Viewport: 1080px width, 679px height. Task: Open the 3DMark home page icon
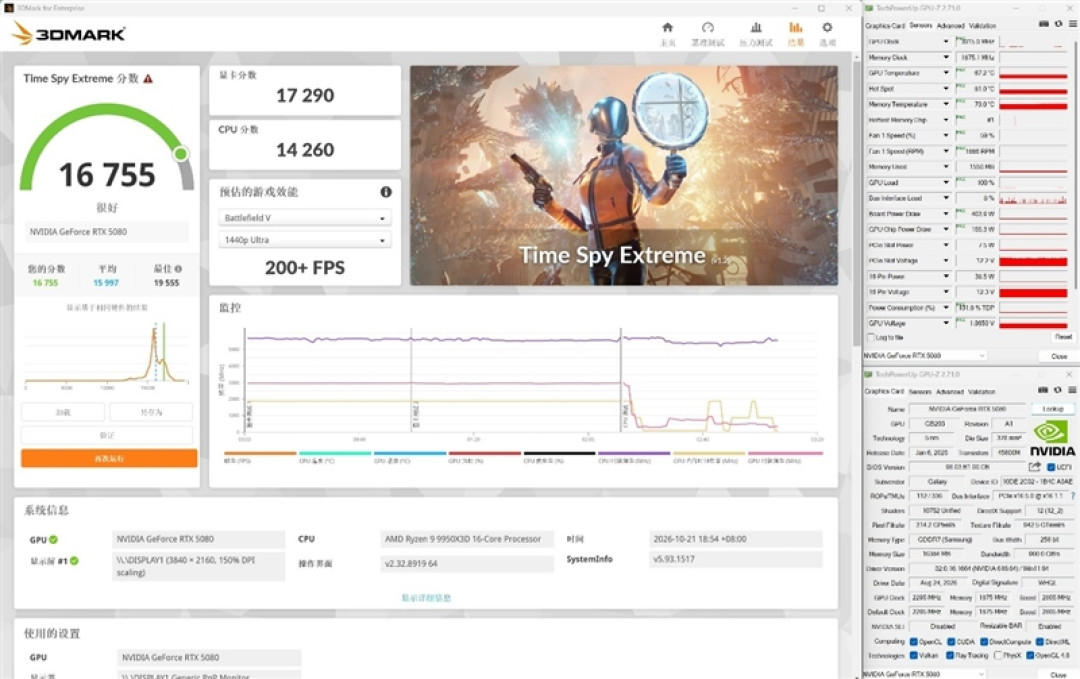[x=667, y=28]
